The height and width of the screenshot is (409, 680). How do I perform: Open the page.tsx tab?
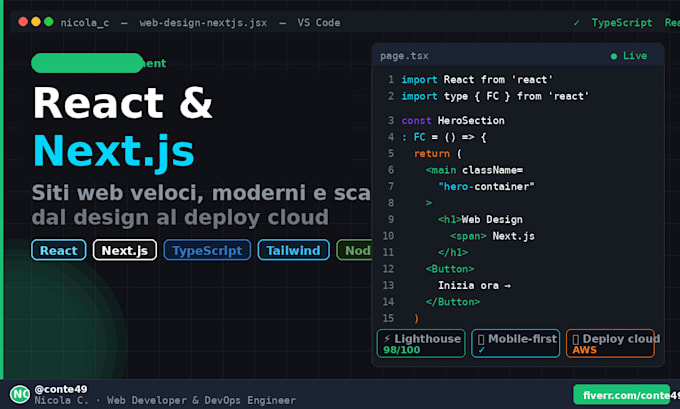404,56
